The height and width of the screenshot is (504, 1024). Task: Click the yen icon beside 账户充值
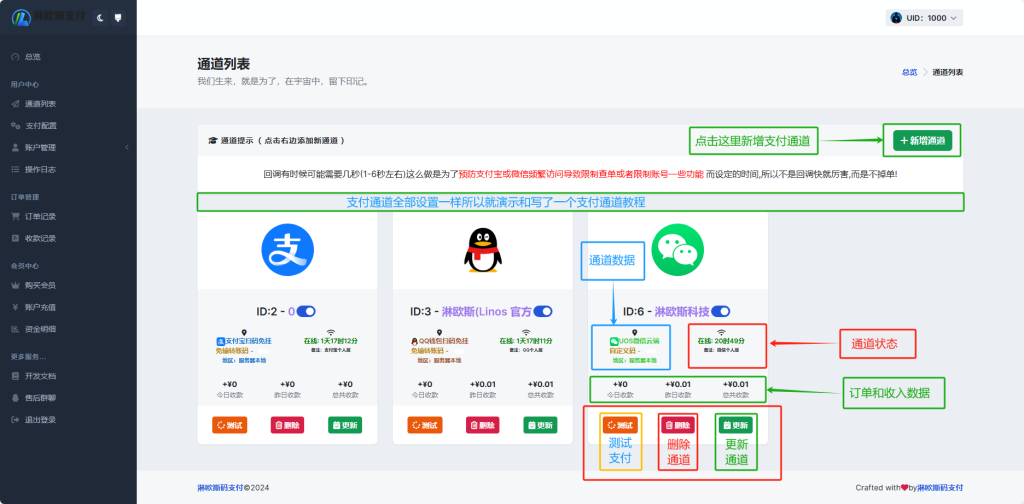tap(15, 307)
